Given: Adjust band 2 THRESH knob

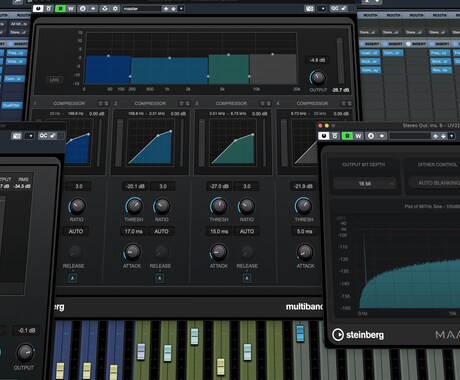Looking at the screenshot, I should 134,206.
